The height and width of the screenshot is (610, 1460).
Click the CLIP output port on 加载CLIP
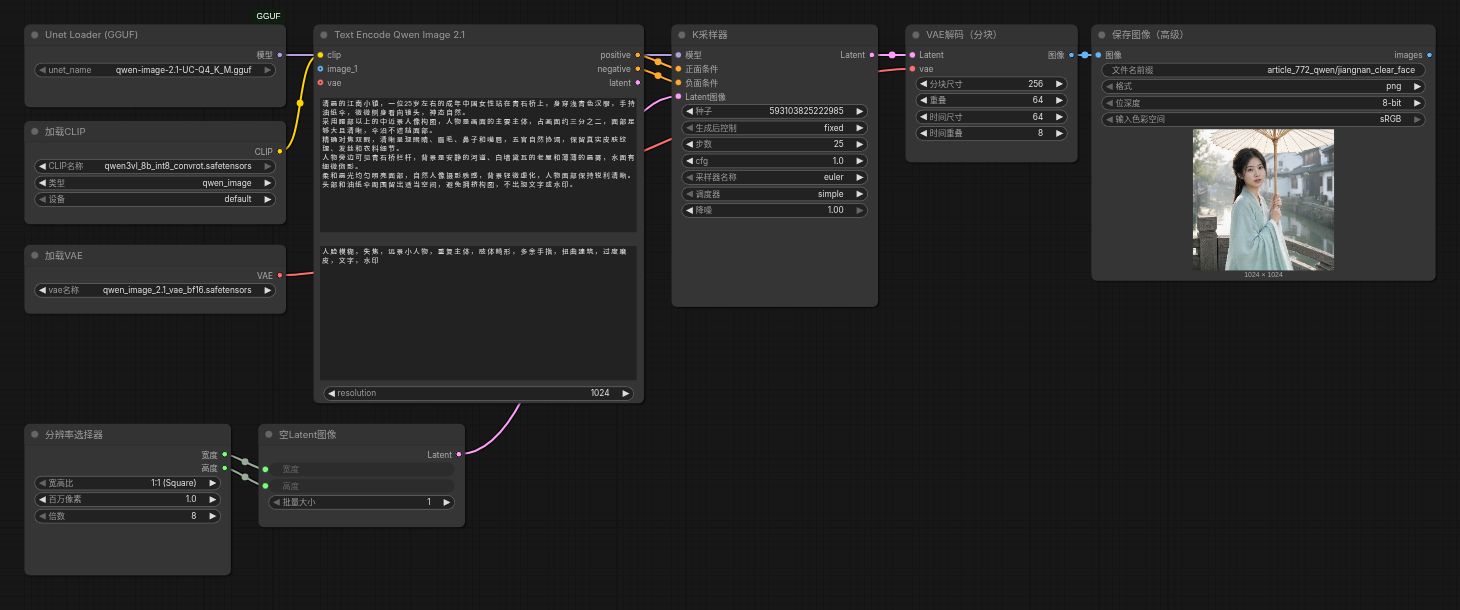[279, 152]
